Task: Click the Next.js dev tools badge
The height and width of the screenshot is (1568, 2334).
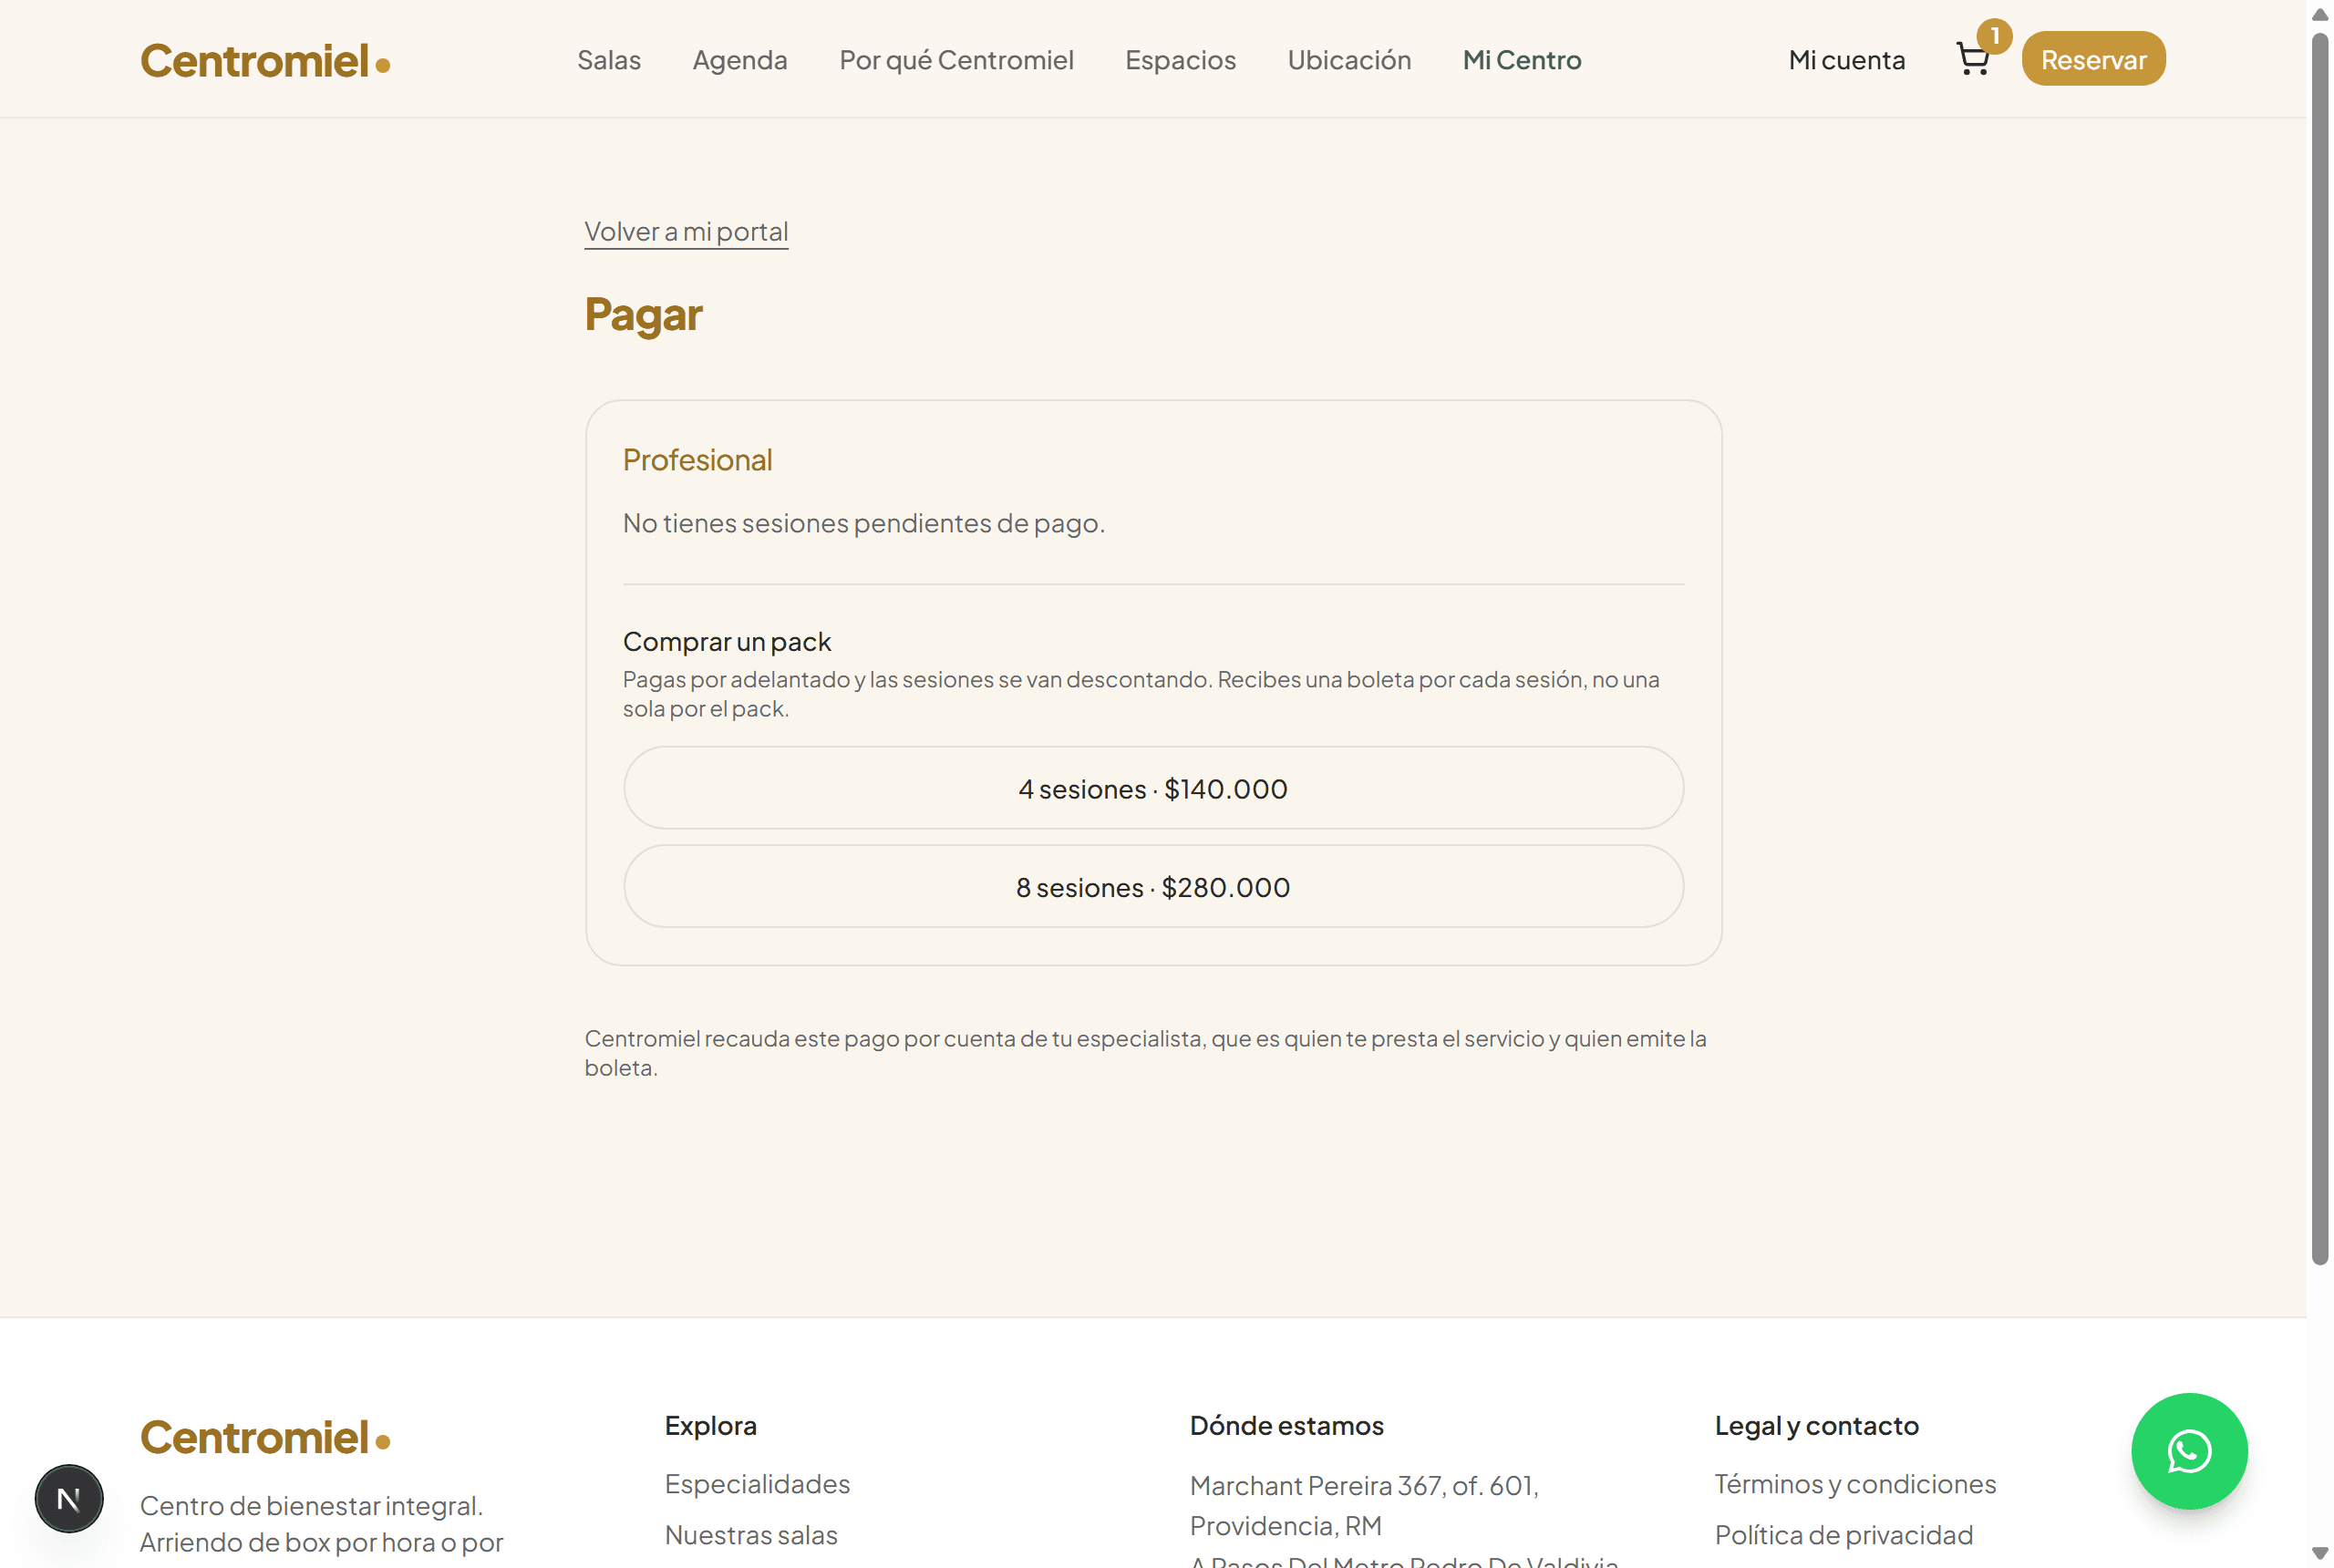Action: point(69,1498)
